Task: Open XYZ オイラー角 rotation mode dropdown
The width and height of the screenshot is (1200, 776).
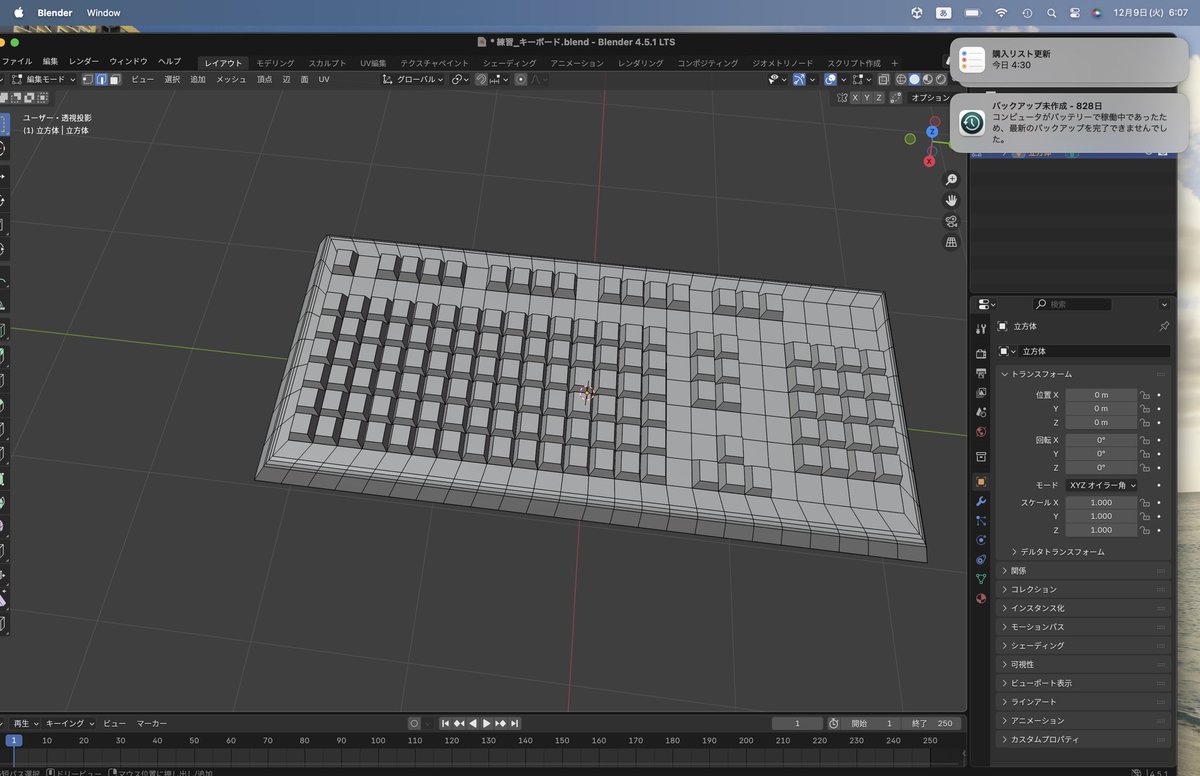Action: point(1101,485)
